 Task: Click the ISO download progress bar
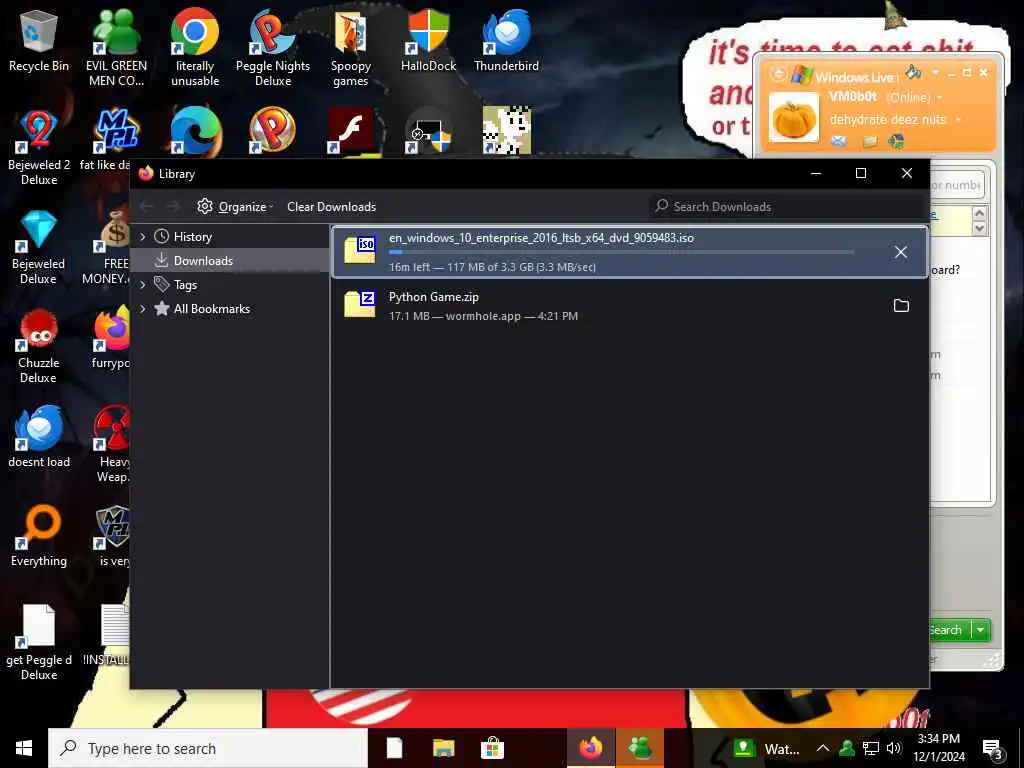click(x=621, y=252)
